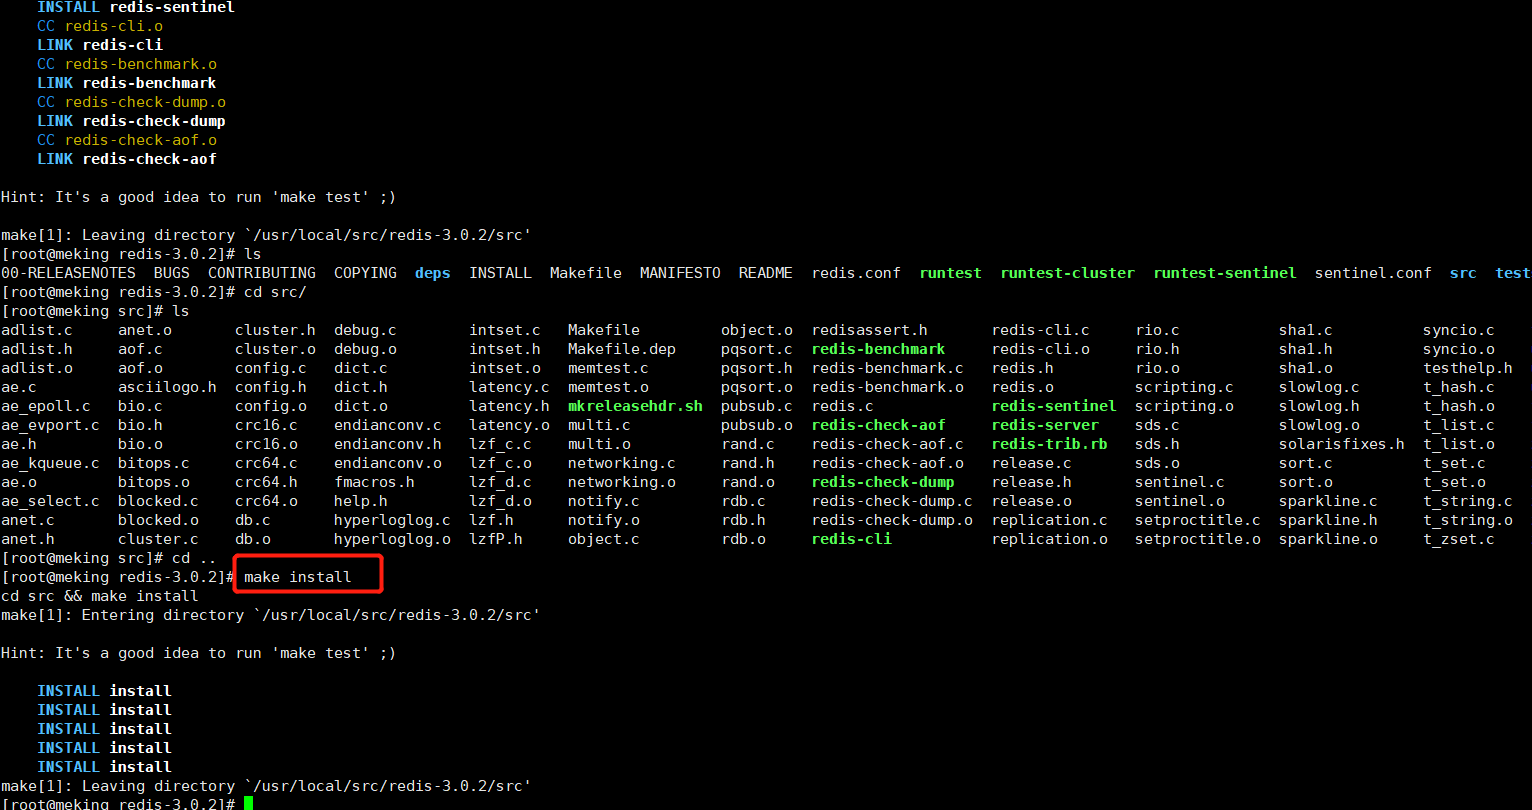The image size is (1532, 810).
Task: Click the MANIFESTO file name
Action: pyautogui.click(x=680, y=273)
